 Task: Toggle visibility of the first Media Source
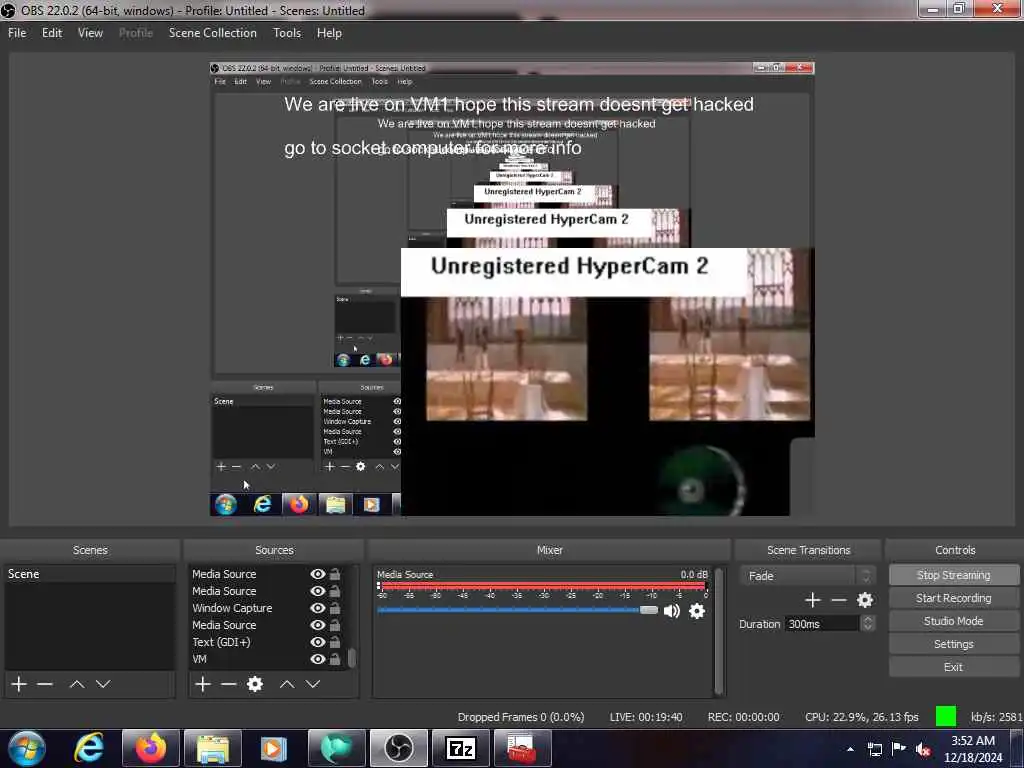click(317, 574)
